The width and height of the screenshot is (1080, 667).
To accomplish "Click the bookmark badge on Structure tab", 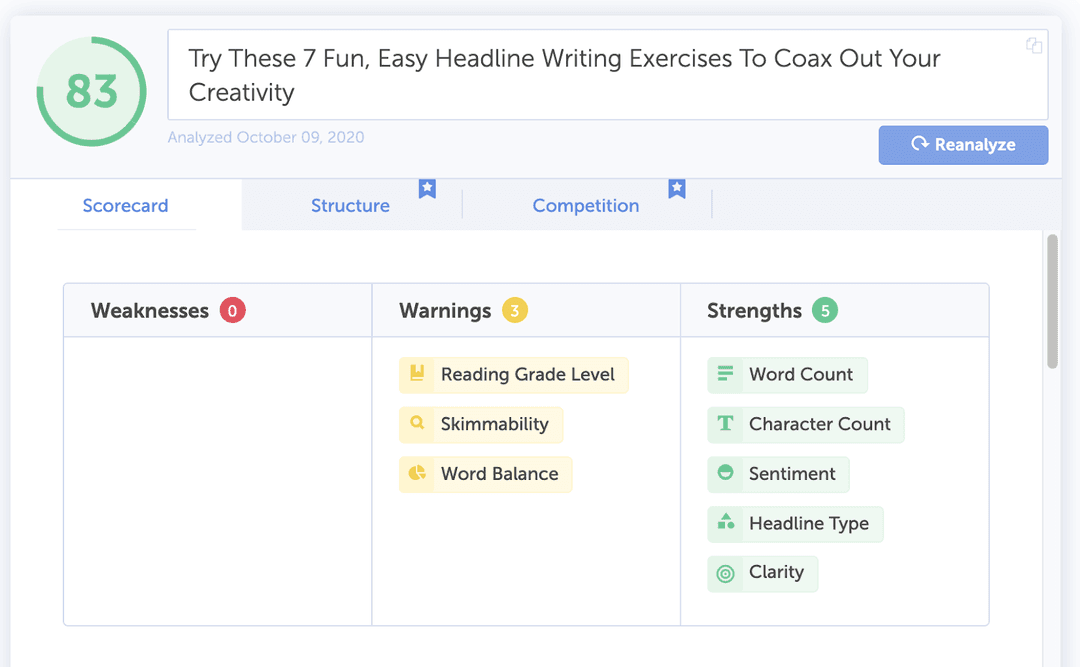I will [x=427, y=188].
